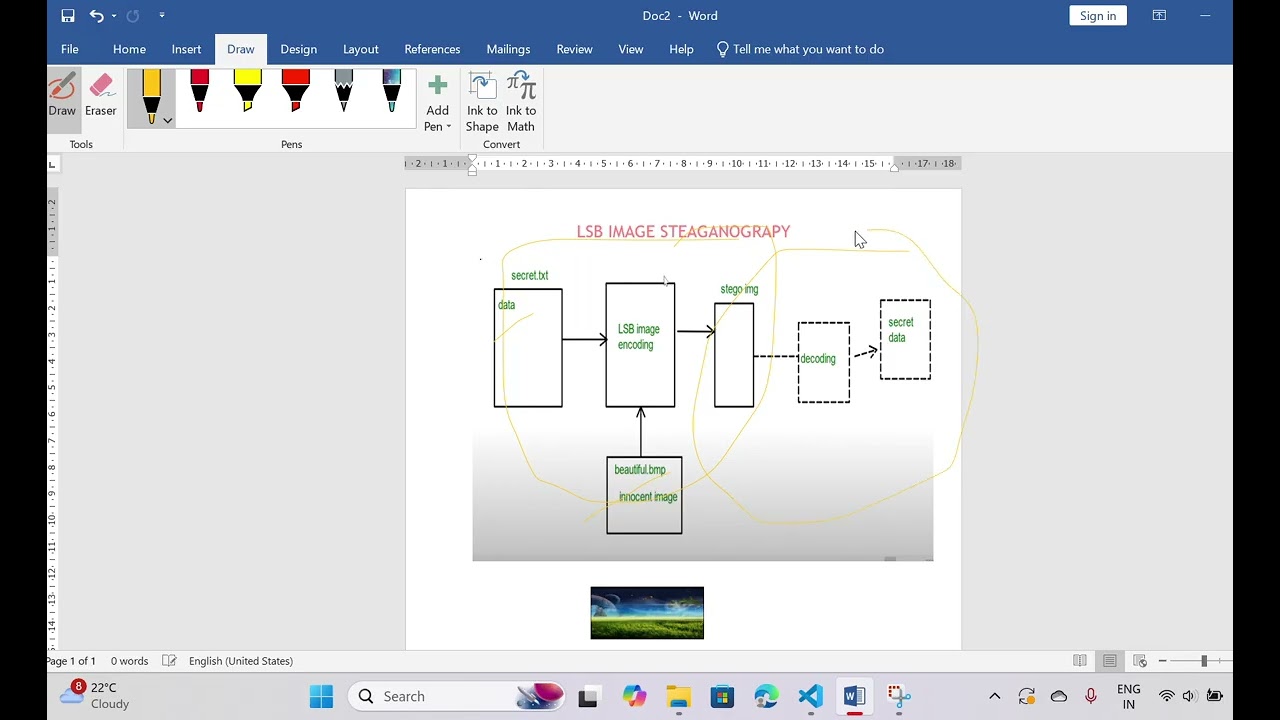The width and height of the screenshot is (1280, 720).
Task: Switch to the Home tab
Action: [129, 49]
